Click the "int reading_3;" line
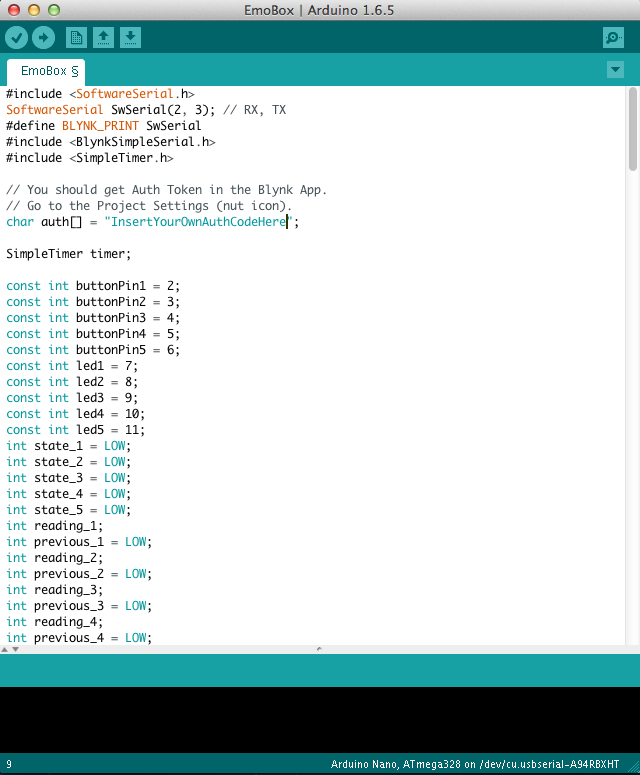The height and width of the screenshot is (775, 640). click(55, 590)
